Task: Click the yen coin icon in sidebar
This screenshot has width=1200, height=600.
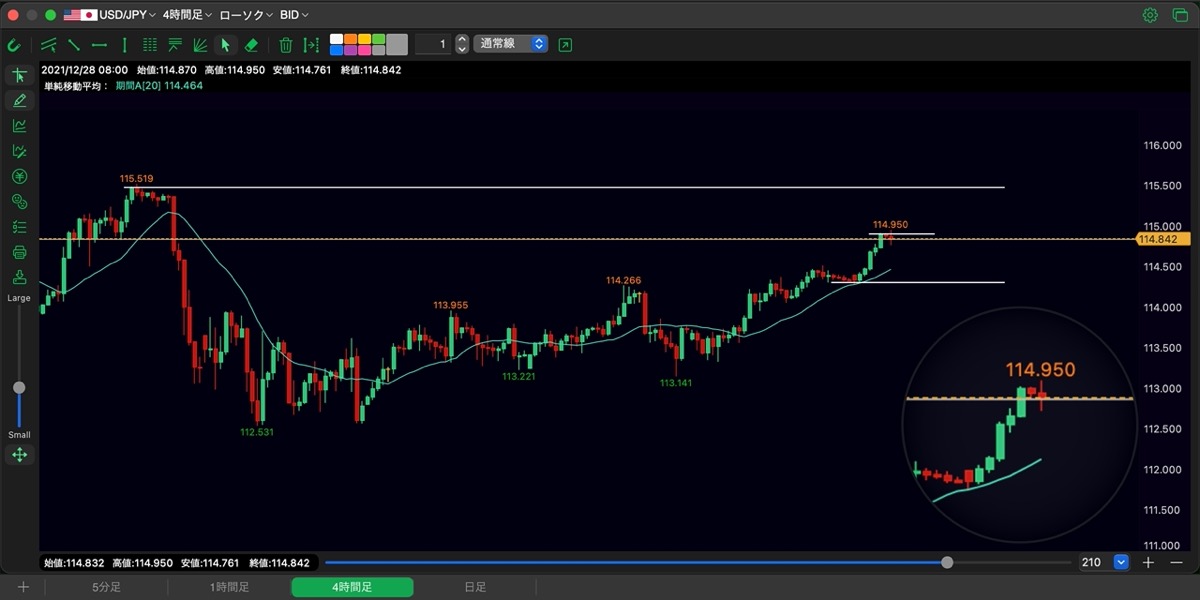Action: pos(19,177)
